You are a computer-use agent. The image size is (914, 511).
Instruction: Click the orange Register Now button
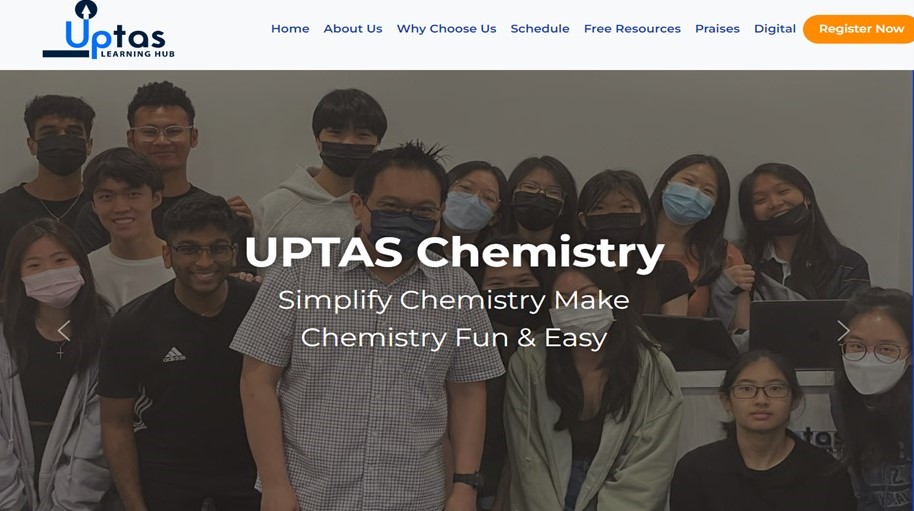(x=859, y=29)
